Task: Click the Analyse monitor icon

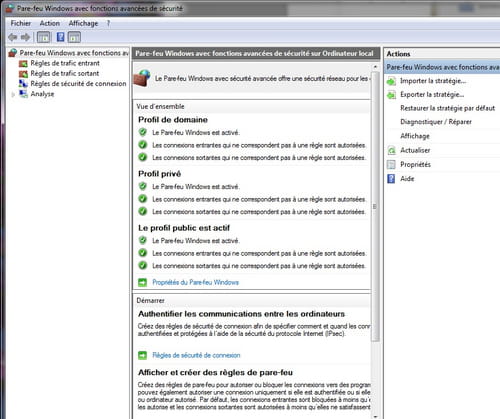Action: pos(23,94)
